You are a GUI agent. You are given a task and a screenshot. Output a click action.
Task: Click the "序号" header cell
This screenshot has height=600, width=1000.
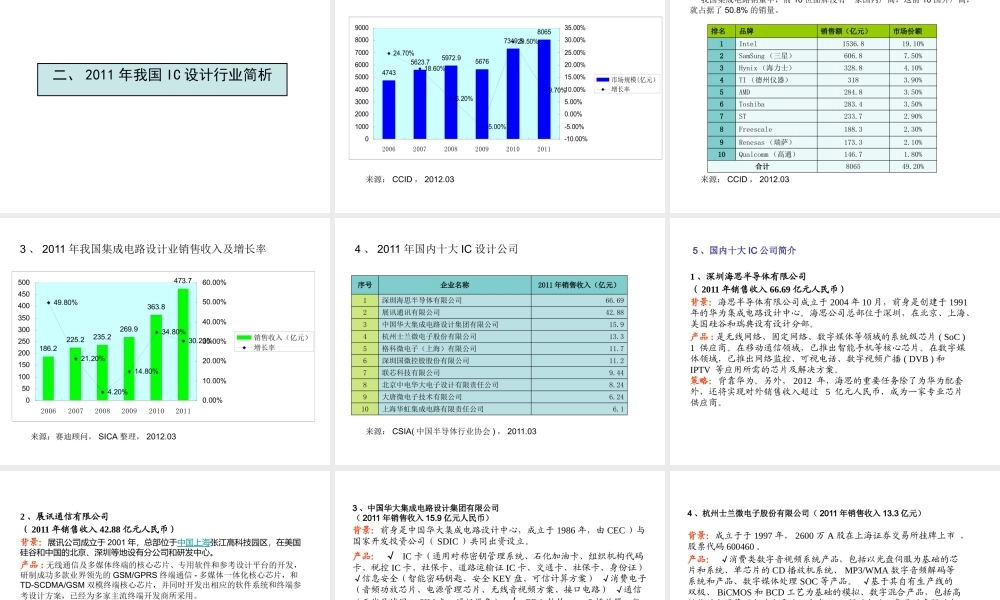[365, 284]
